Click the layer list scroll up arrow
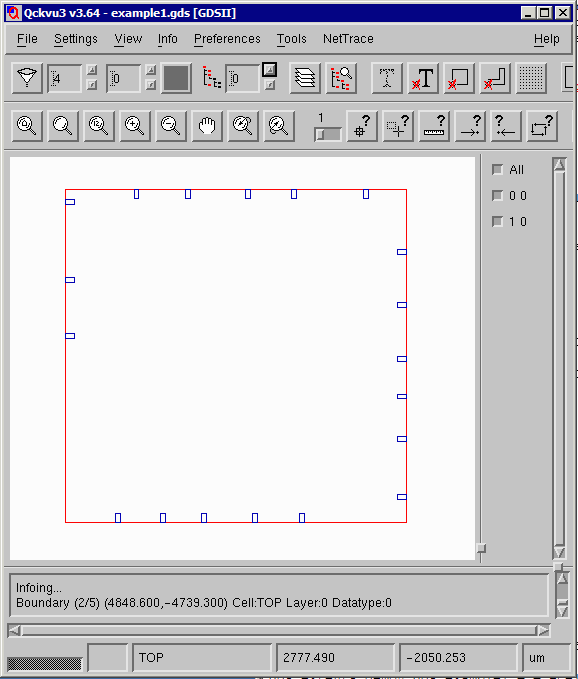 [x=559, y=165]
